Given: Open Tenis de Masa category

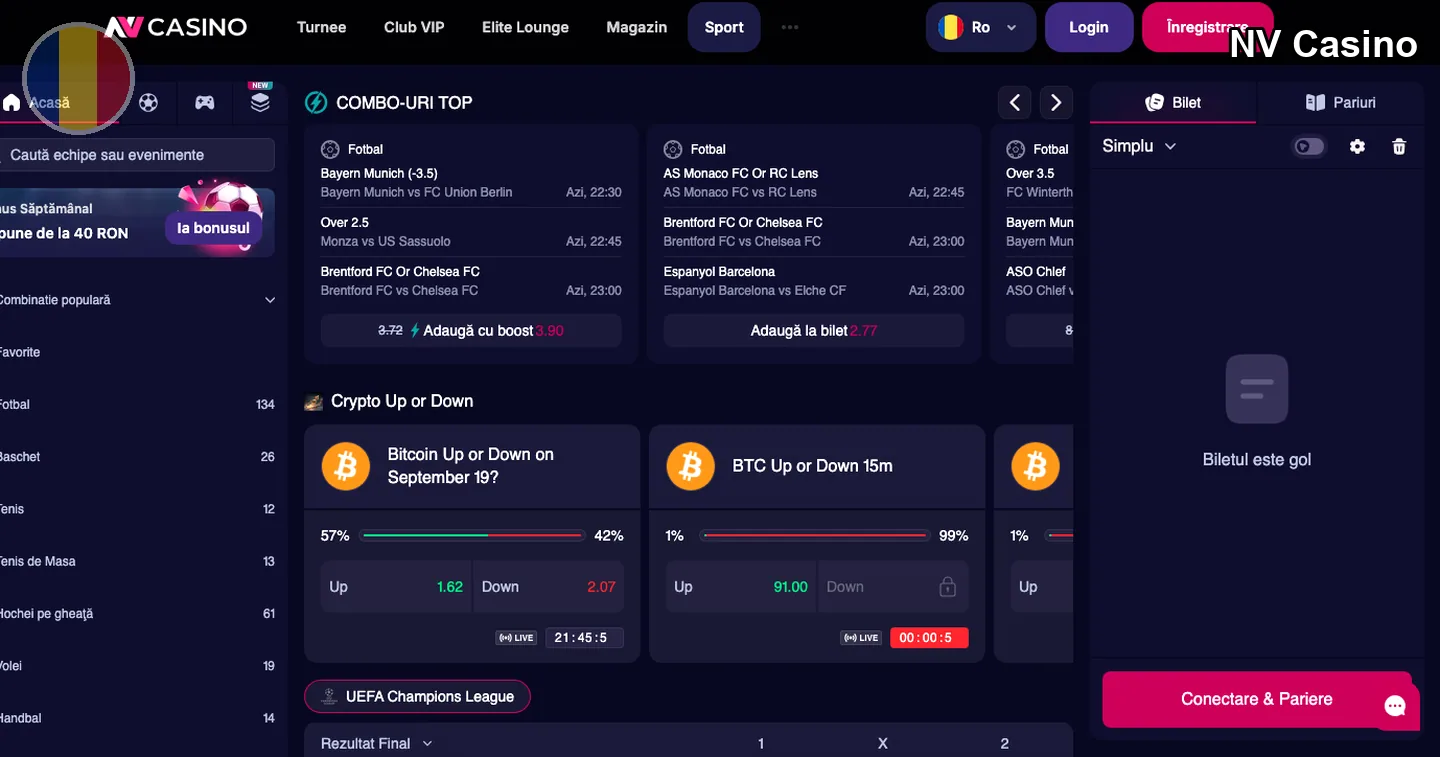Looking at the screenshot, I should (x=137, y=561).
